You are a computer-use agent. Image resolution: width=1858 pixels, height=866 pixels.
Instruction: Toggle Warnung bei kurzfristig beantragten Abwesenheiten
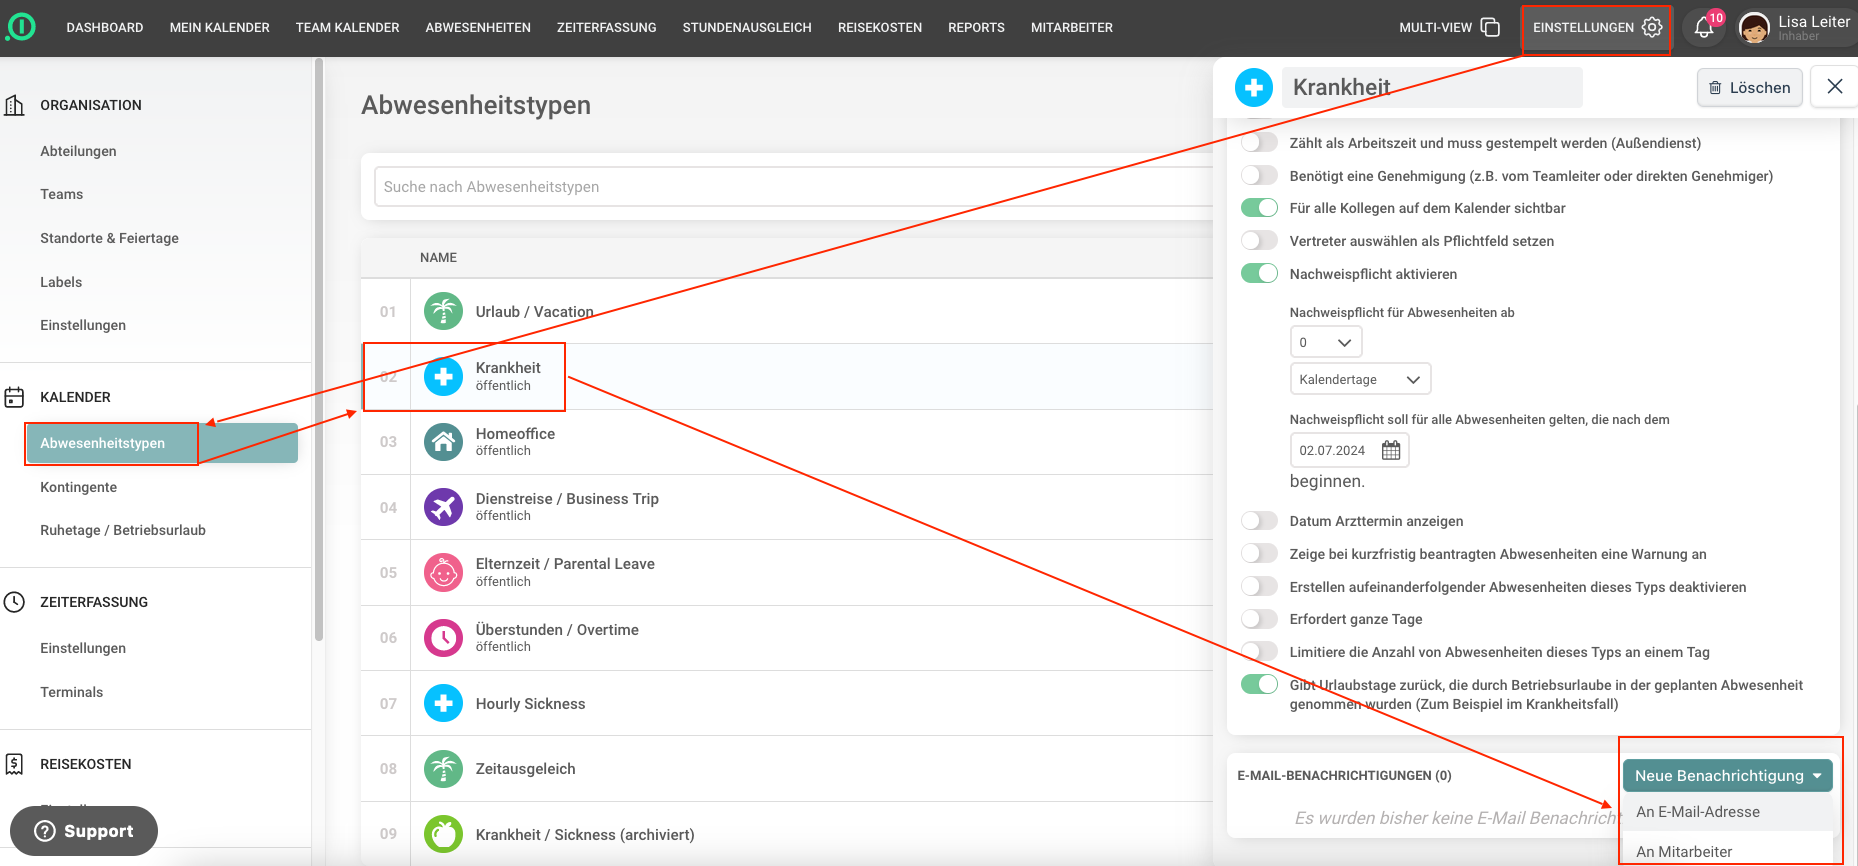(1260, 554)
